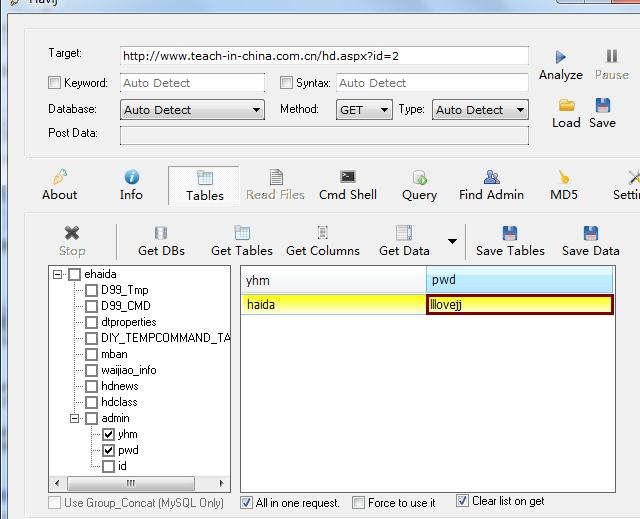Screen dimensions: 640x519
Task: Select the lllovejj password cell
Action: tap(520, 305)
